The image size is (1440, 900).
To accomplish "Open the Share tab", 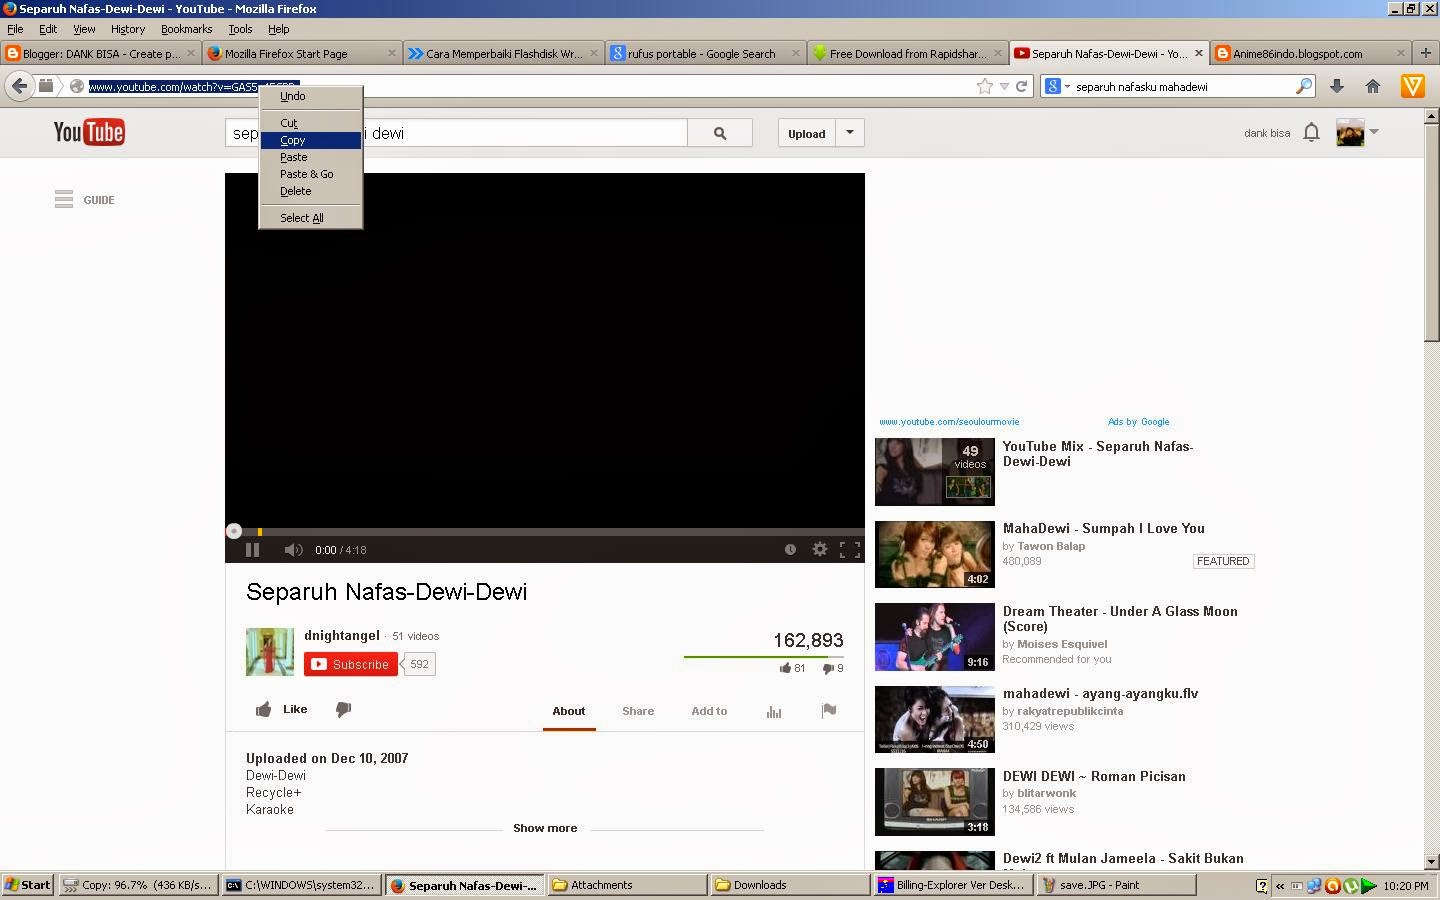I will click(x=638, y=711).
